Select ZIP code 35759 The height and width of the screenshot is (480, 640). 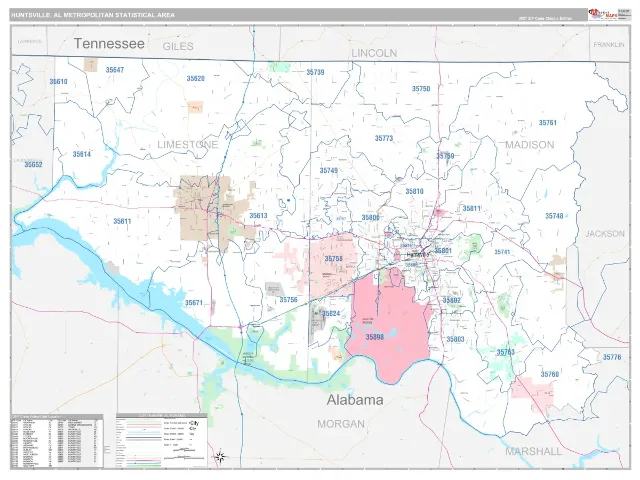[x=445, y=156]
